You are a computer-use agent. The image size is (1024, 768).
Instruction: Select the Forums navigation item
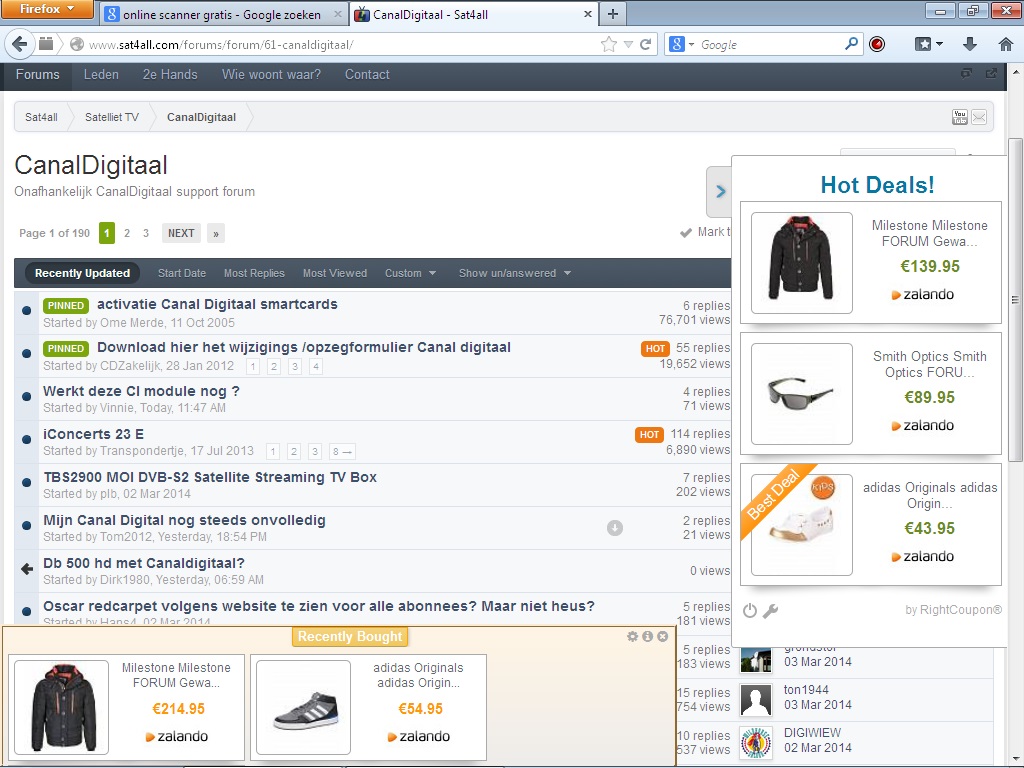click(37, 74)
